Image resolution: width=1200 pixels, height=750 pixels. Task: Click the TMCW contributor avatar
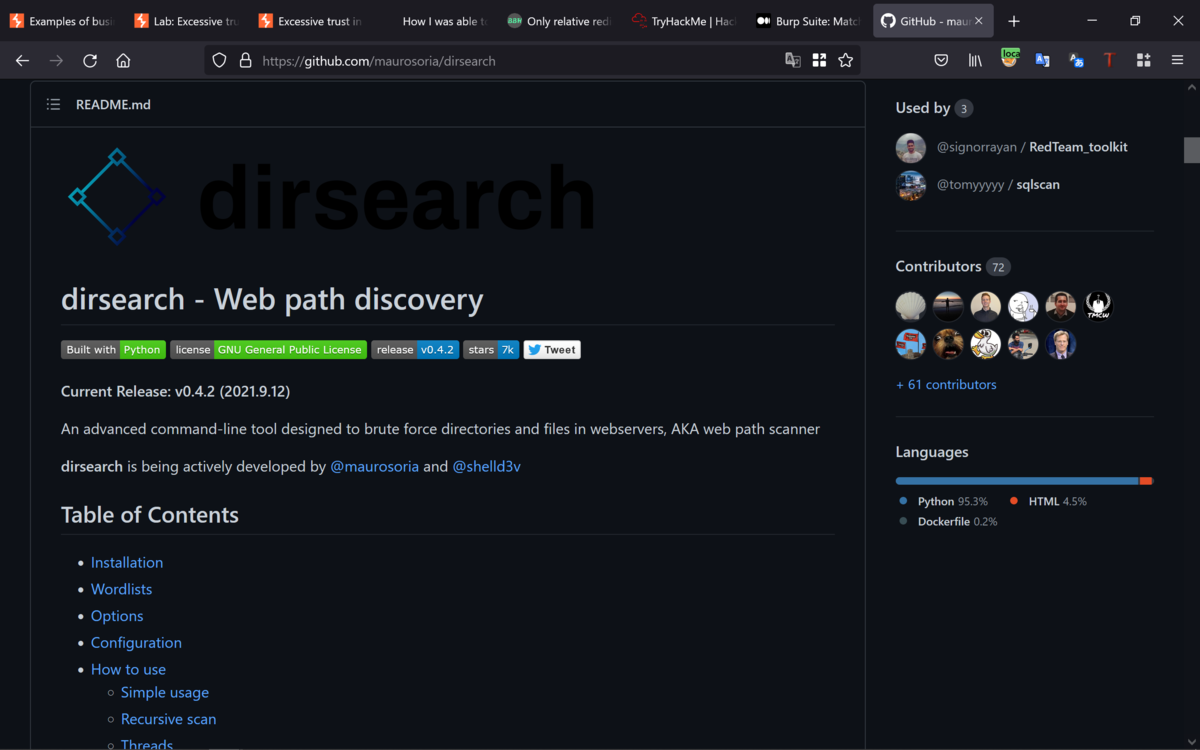pos(1098,306)
